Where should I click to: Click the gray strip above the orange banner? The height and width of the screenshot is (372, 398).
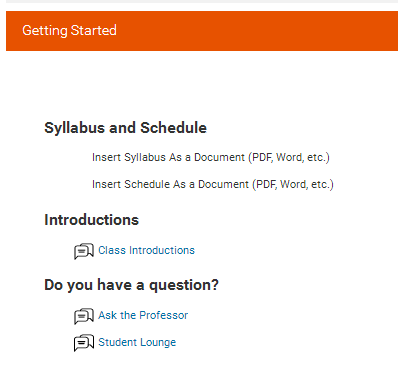[202, 1]
